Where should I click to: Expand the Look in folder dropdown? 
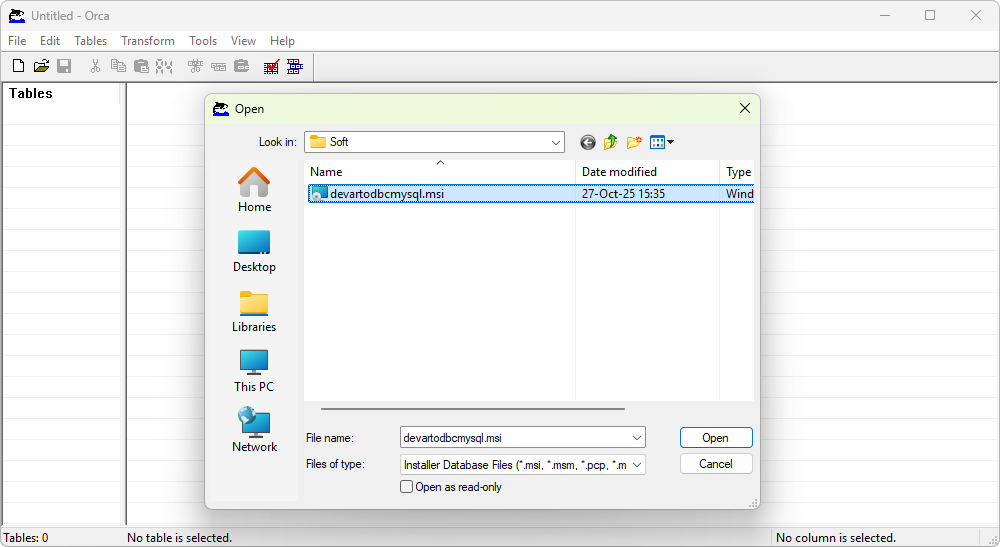pyautogui.click(x=555, y=142)
